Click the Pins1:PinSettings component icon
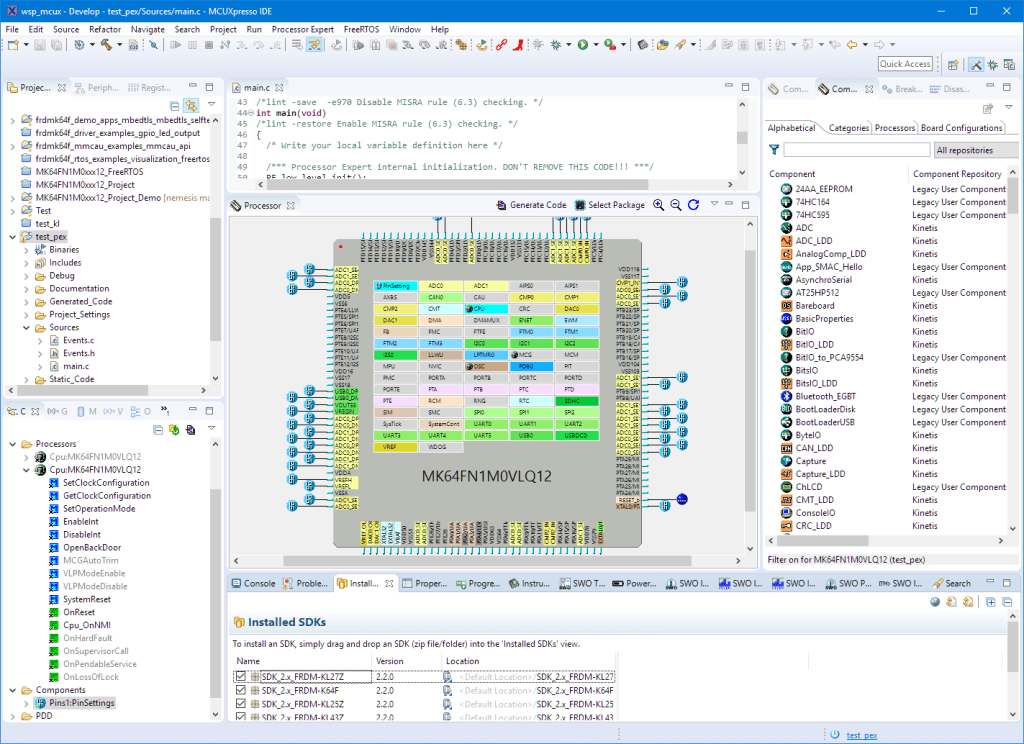 pos(40,703)
